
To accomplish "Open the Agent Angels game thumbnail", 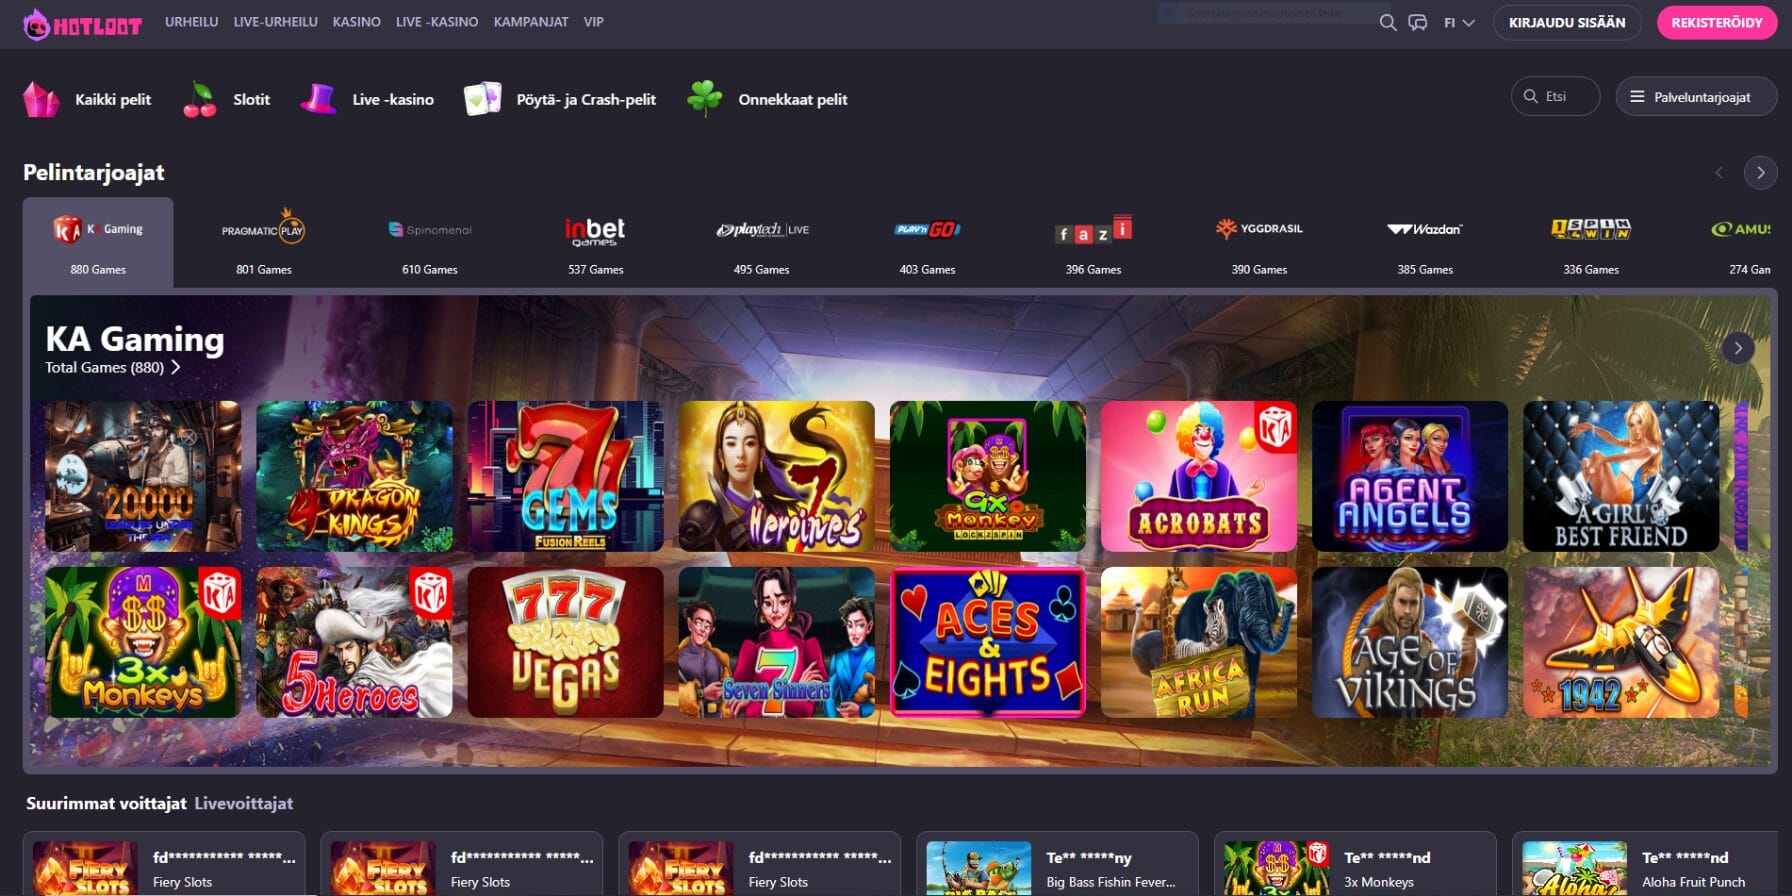I will pos(1410,476).
